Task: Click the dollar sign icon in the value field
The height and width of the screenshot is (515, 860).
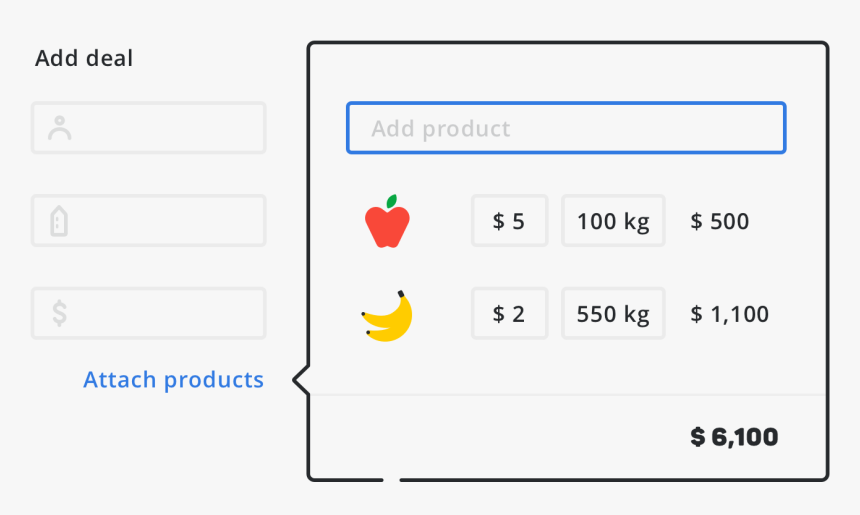Action: pos(59,314)
